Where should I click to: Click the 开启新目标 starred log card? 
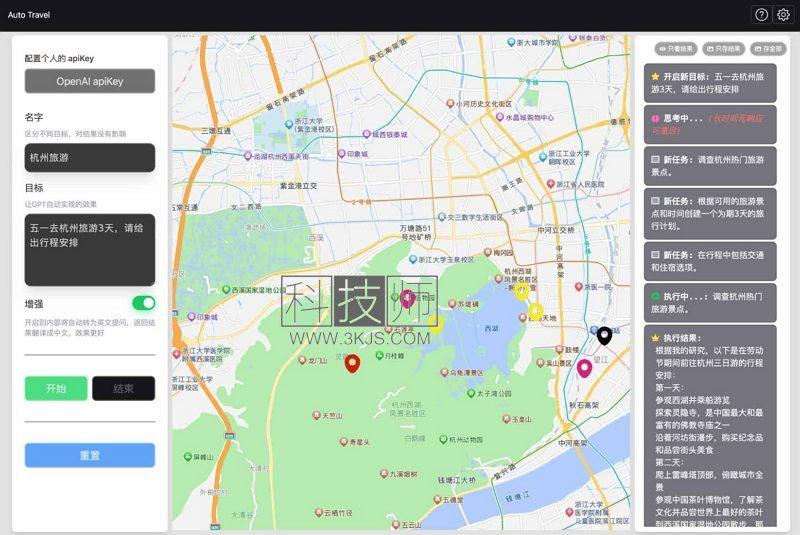(x=710, y=83)
